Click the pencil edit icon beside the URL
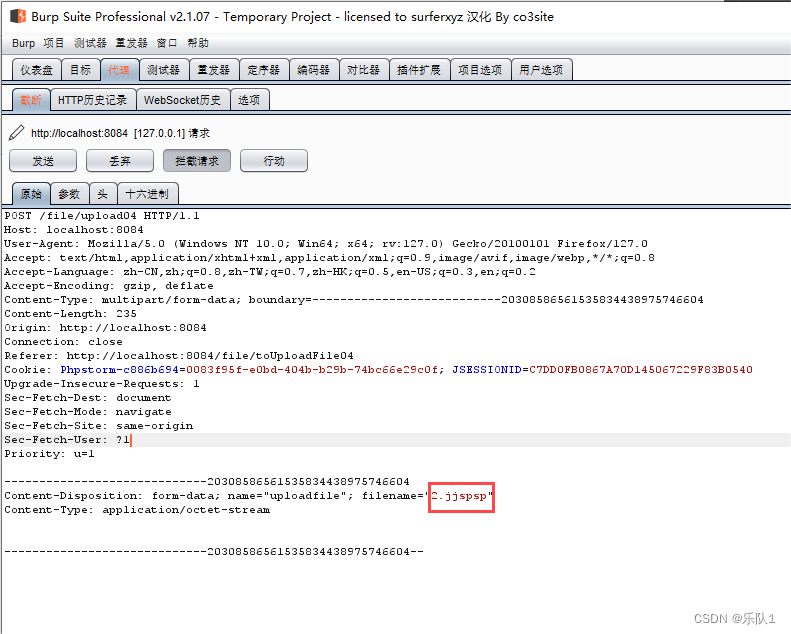The height and width of the screenshot is (634, 791). (16, 133)
